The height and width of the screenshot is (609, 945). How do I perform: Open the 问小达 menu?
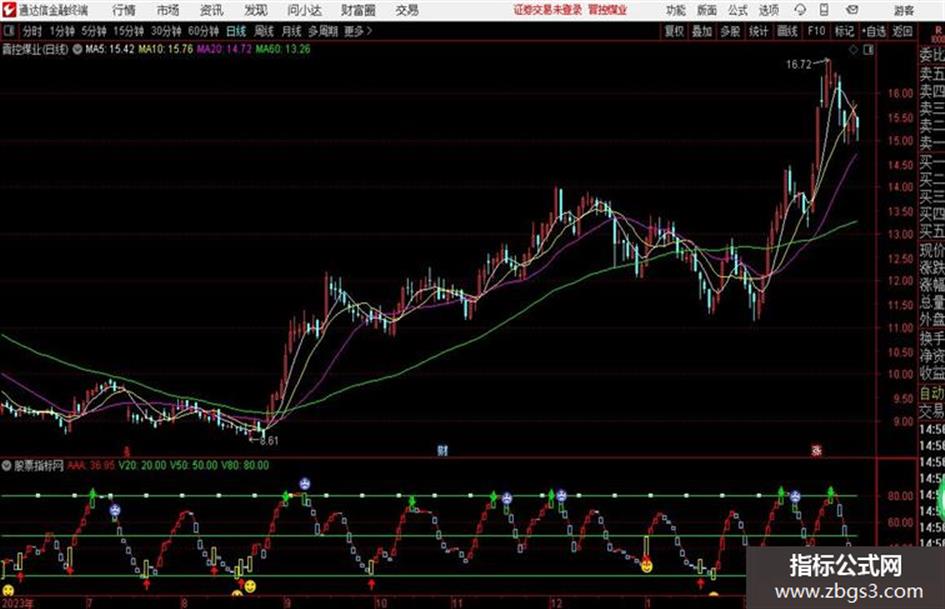tap(304, 10)
